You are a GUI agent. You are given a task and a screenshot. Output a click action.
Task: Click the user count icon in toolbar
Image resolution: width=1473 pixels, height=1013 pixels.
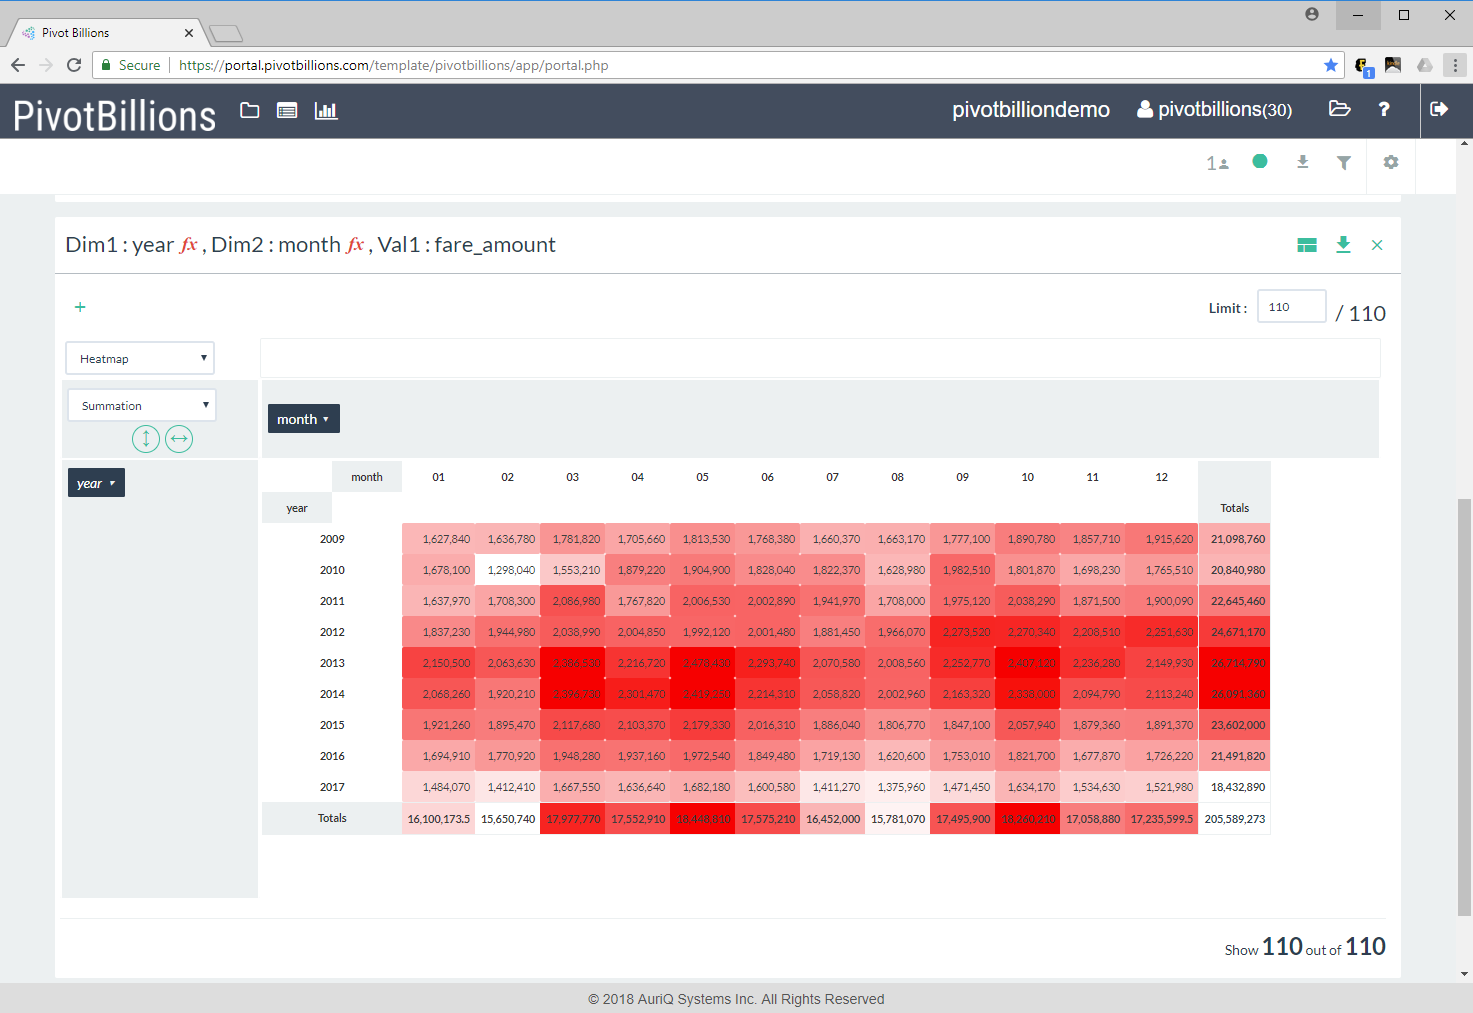coord(1217,163)
